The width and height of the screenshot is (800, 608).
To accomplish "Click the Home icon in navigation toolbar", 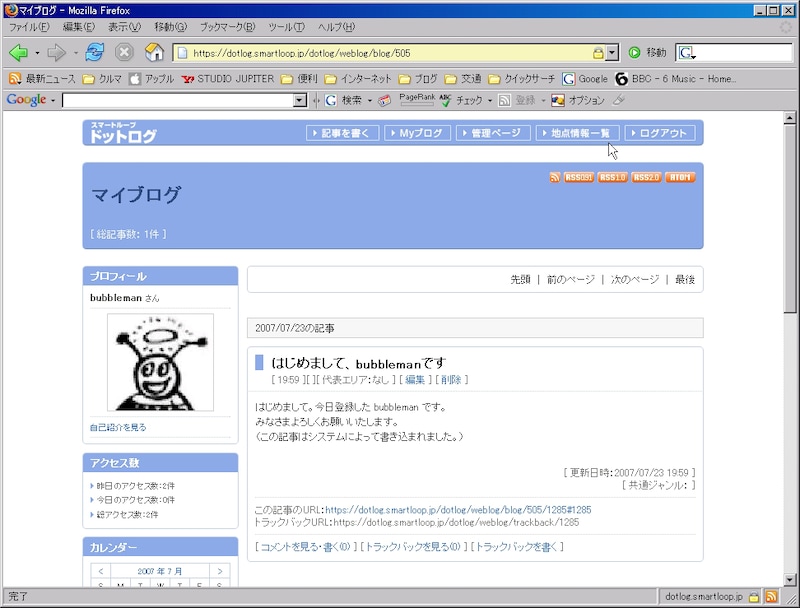I will tap(154, 52).
